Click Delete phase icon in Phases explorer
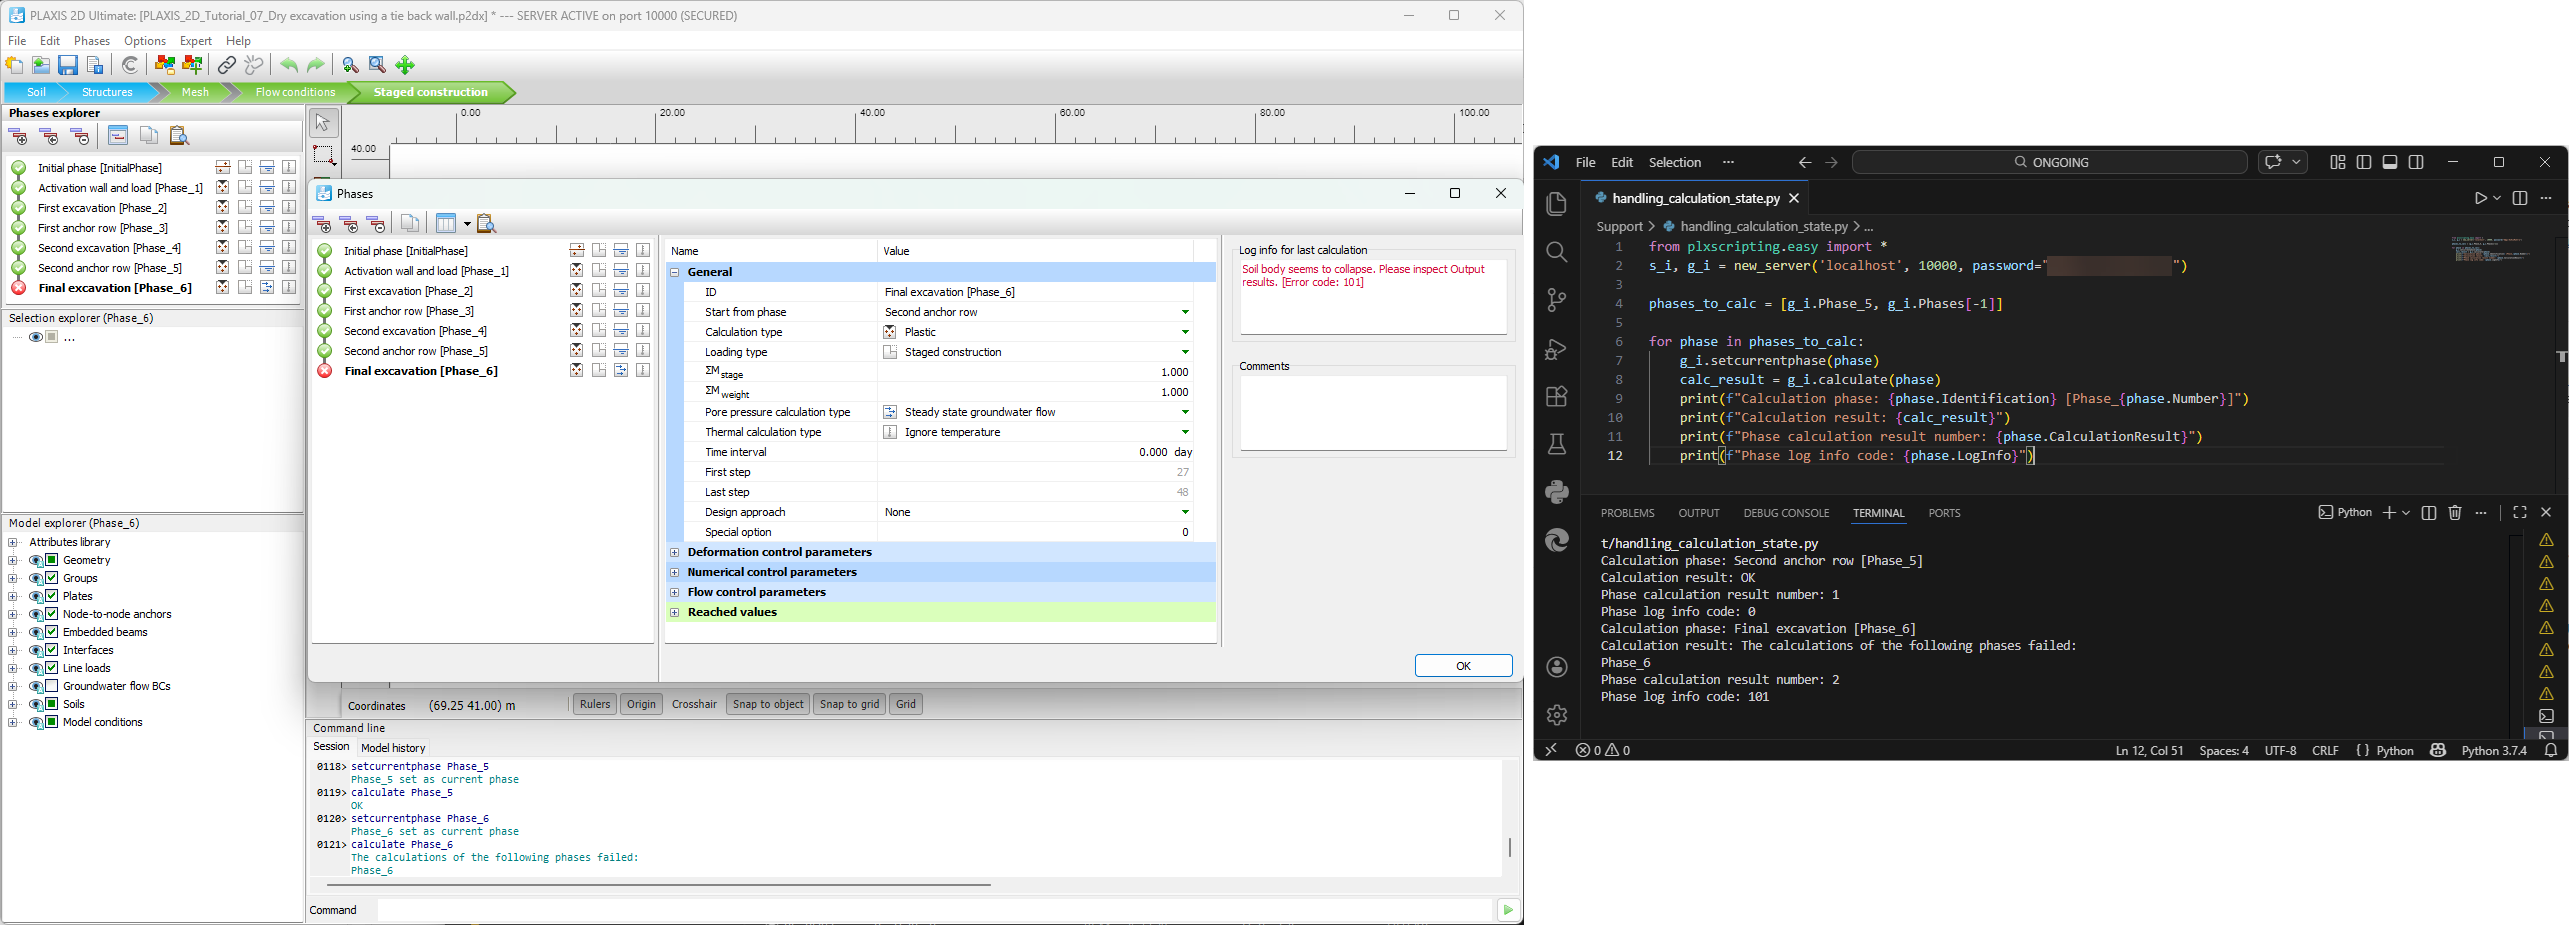This screenshot has width=2569, height=925. 80,136
